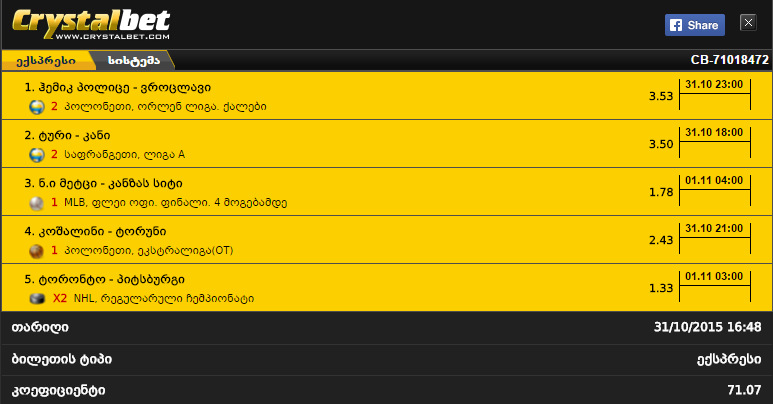
Task: Click the baseball icon beside MLB
Action: (x=37, y=202)
